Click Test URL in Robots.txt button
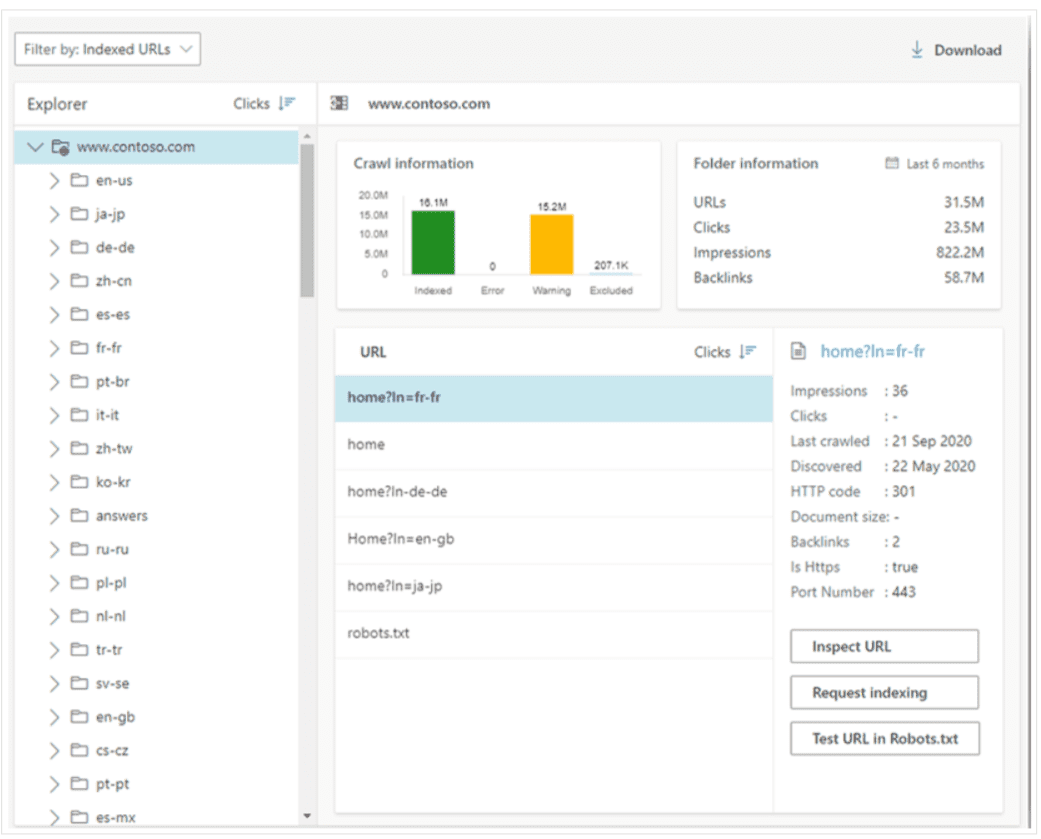Viewport: 1041px width, 839px height. (884, 739)
